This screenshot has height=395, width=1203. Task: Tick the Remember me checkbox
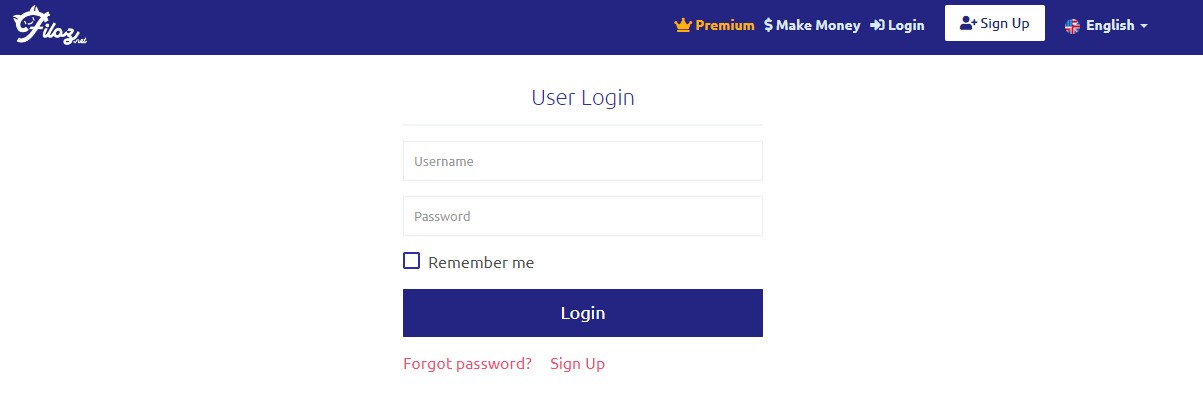pyautogui.click(x=411, y=261)
